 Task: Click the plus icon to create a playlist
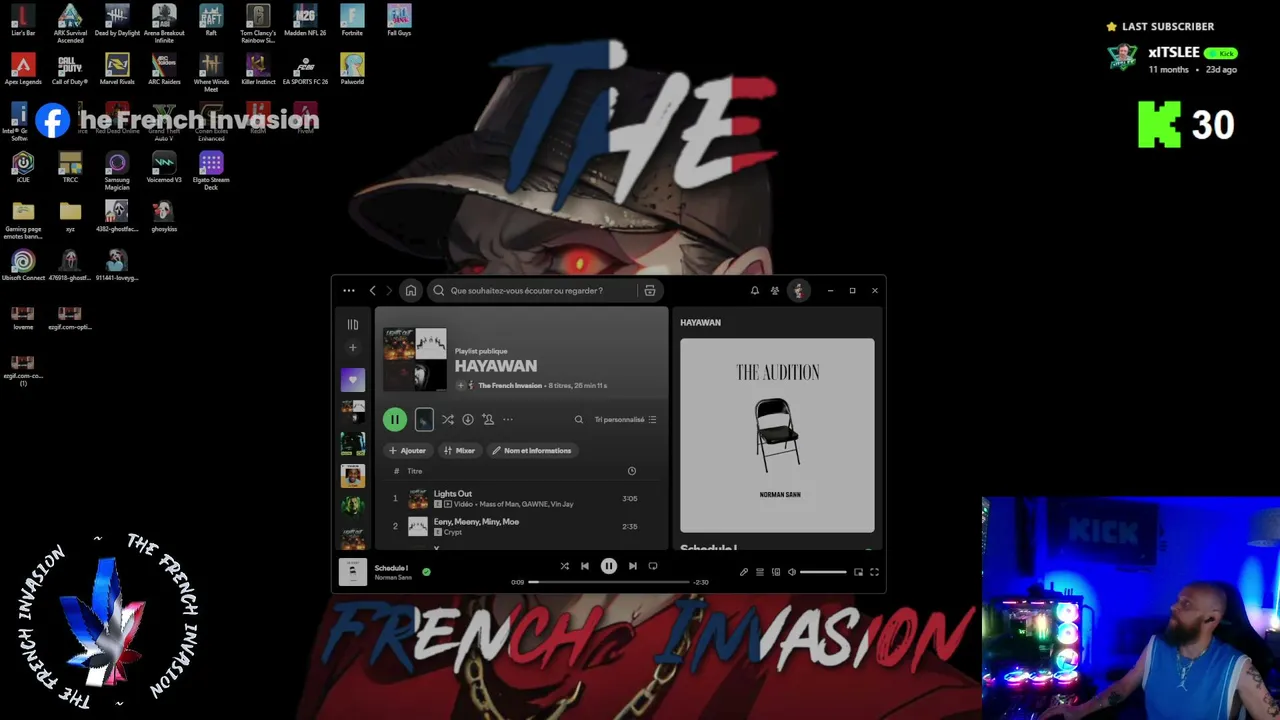pyautogui.click(x=353, y=348)
